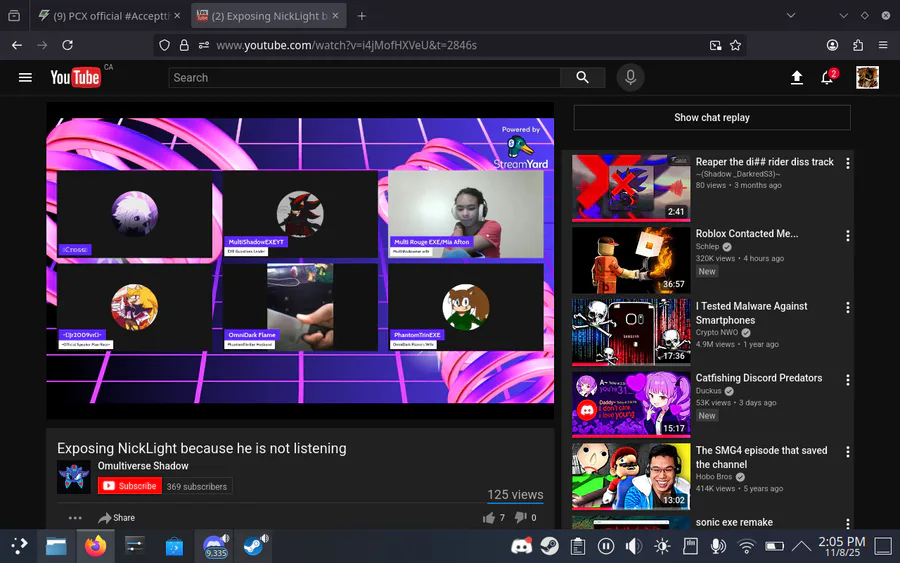Open the account avatar menu
This screenshot has width=900, height=563.
pos(867,77)
